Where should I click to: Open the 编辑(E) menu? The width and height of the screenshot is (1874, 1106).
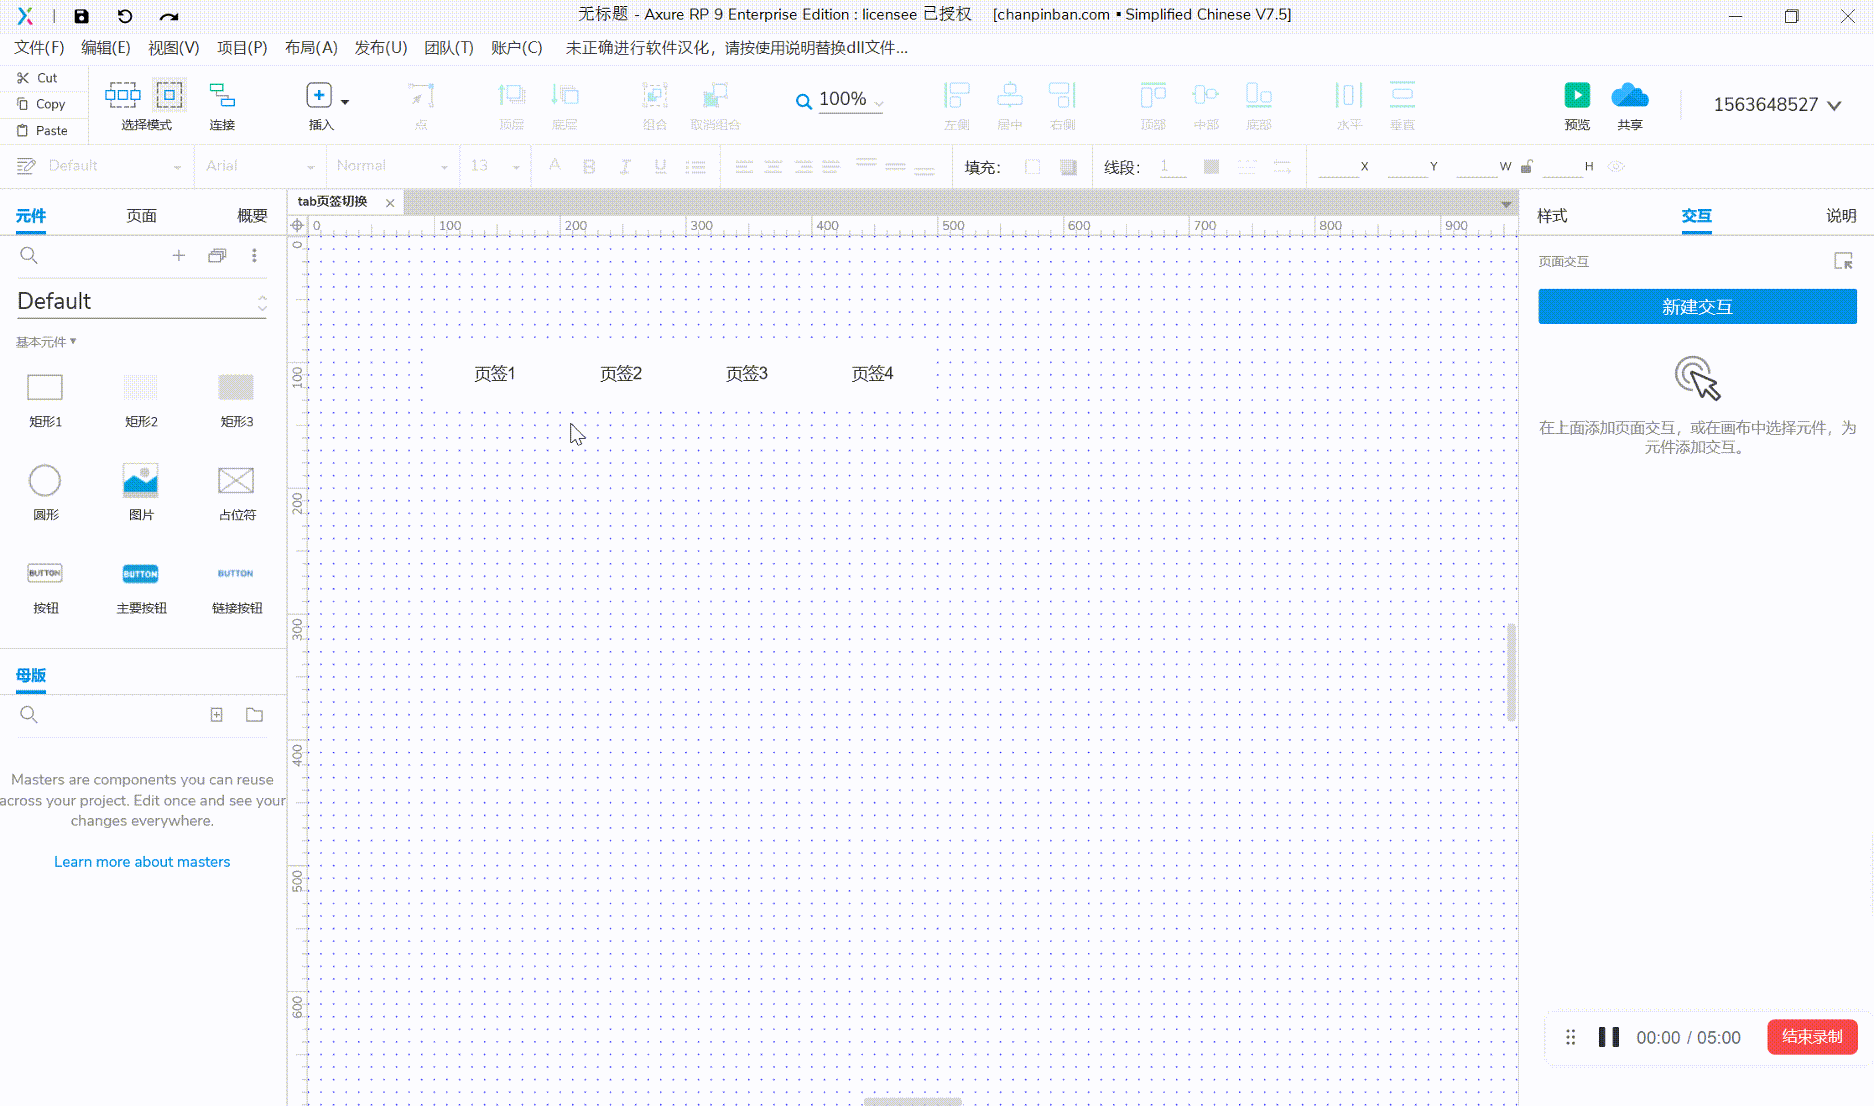tap(106, 48)
